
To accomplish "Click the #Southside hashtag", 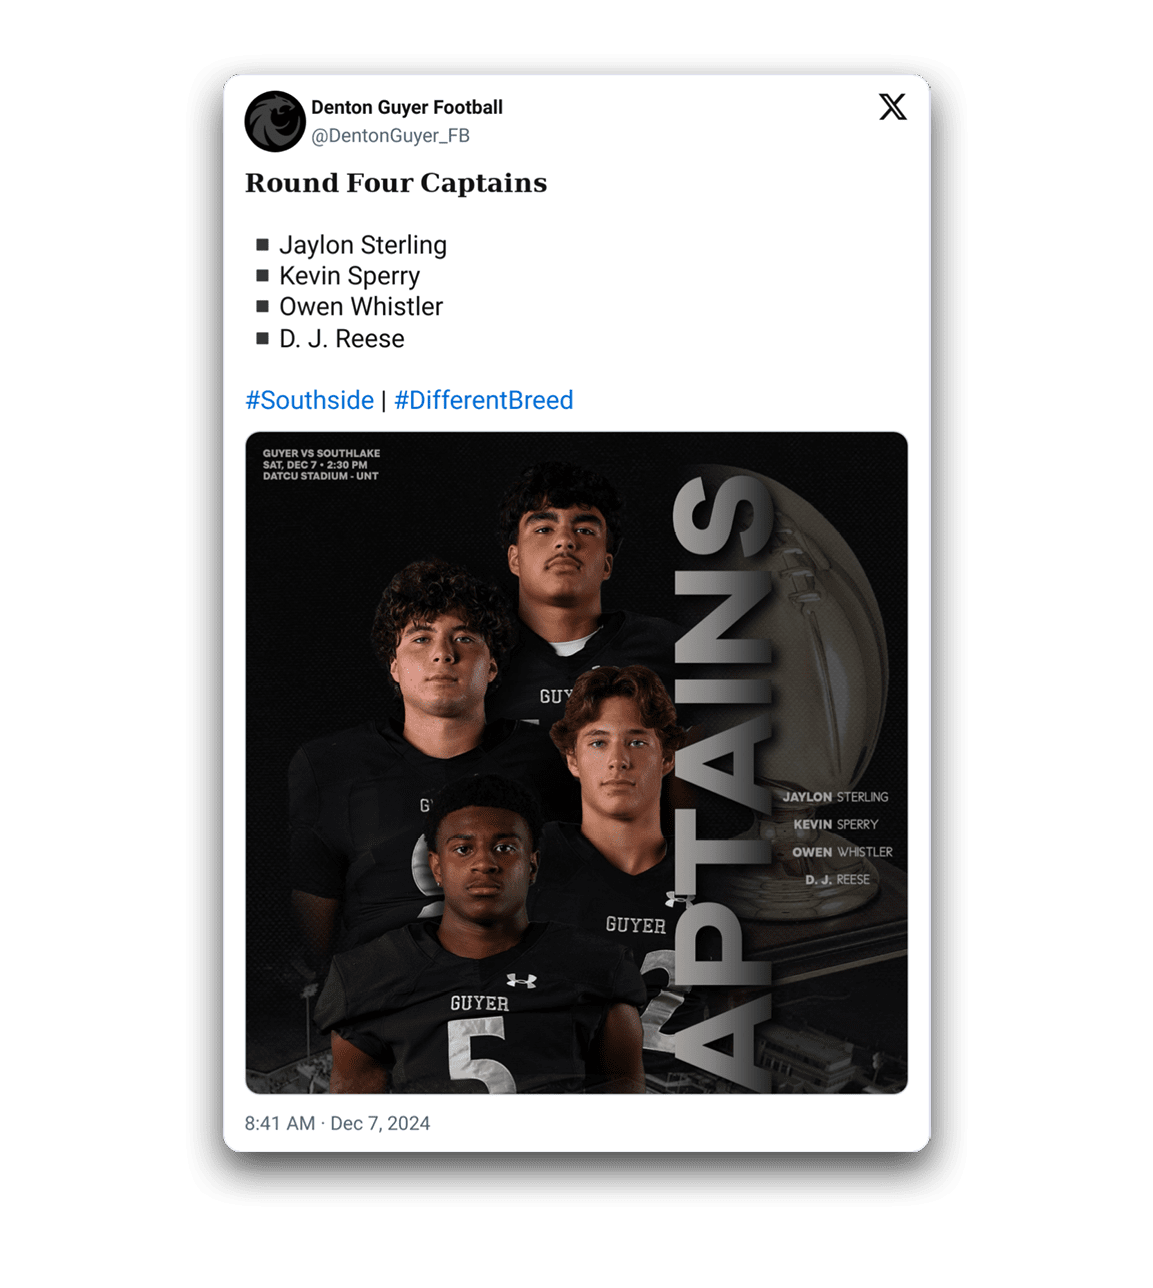I will (310, 400).
